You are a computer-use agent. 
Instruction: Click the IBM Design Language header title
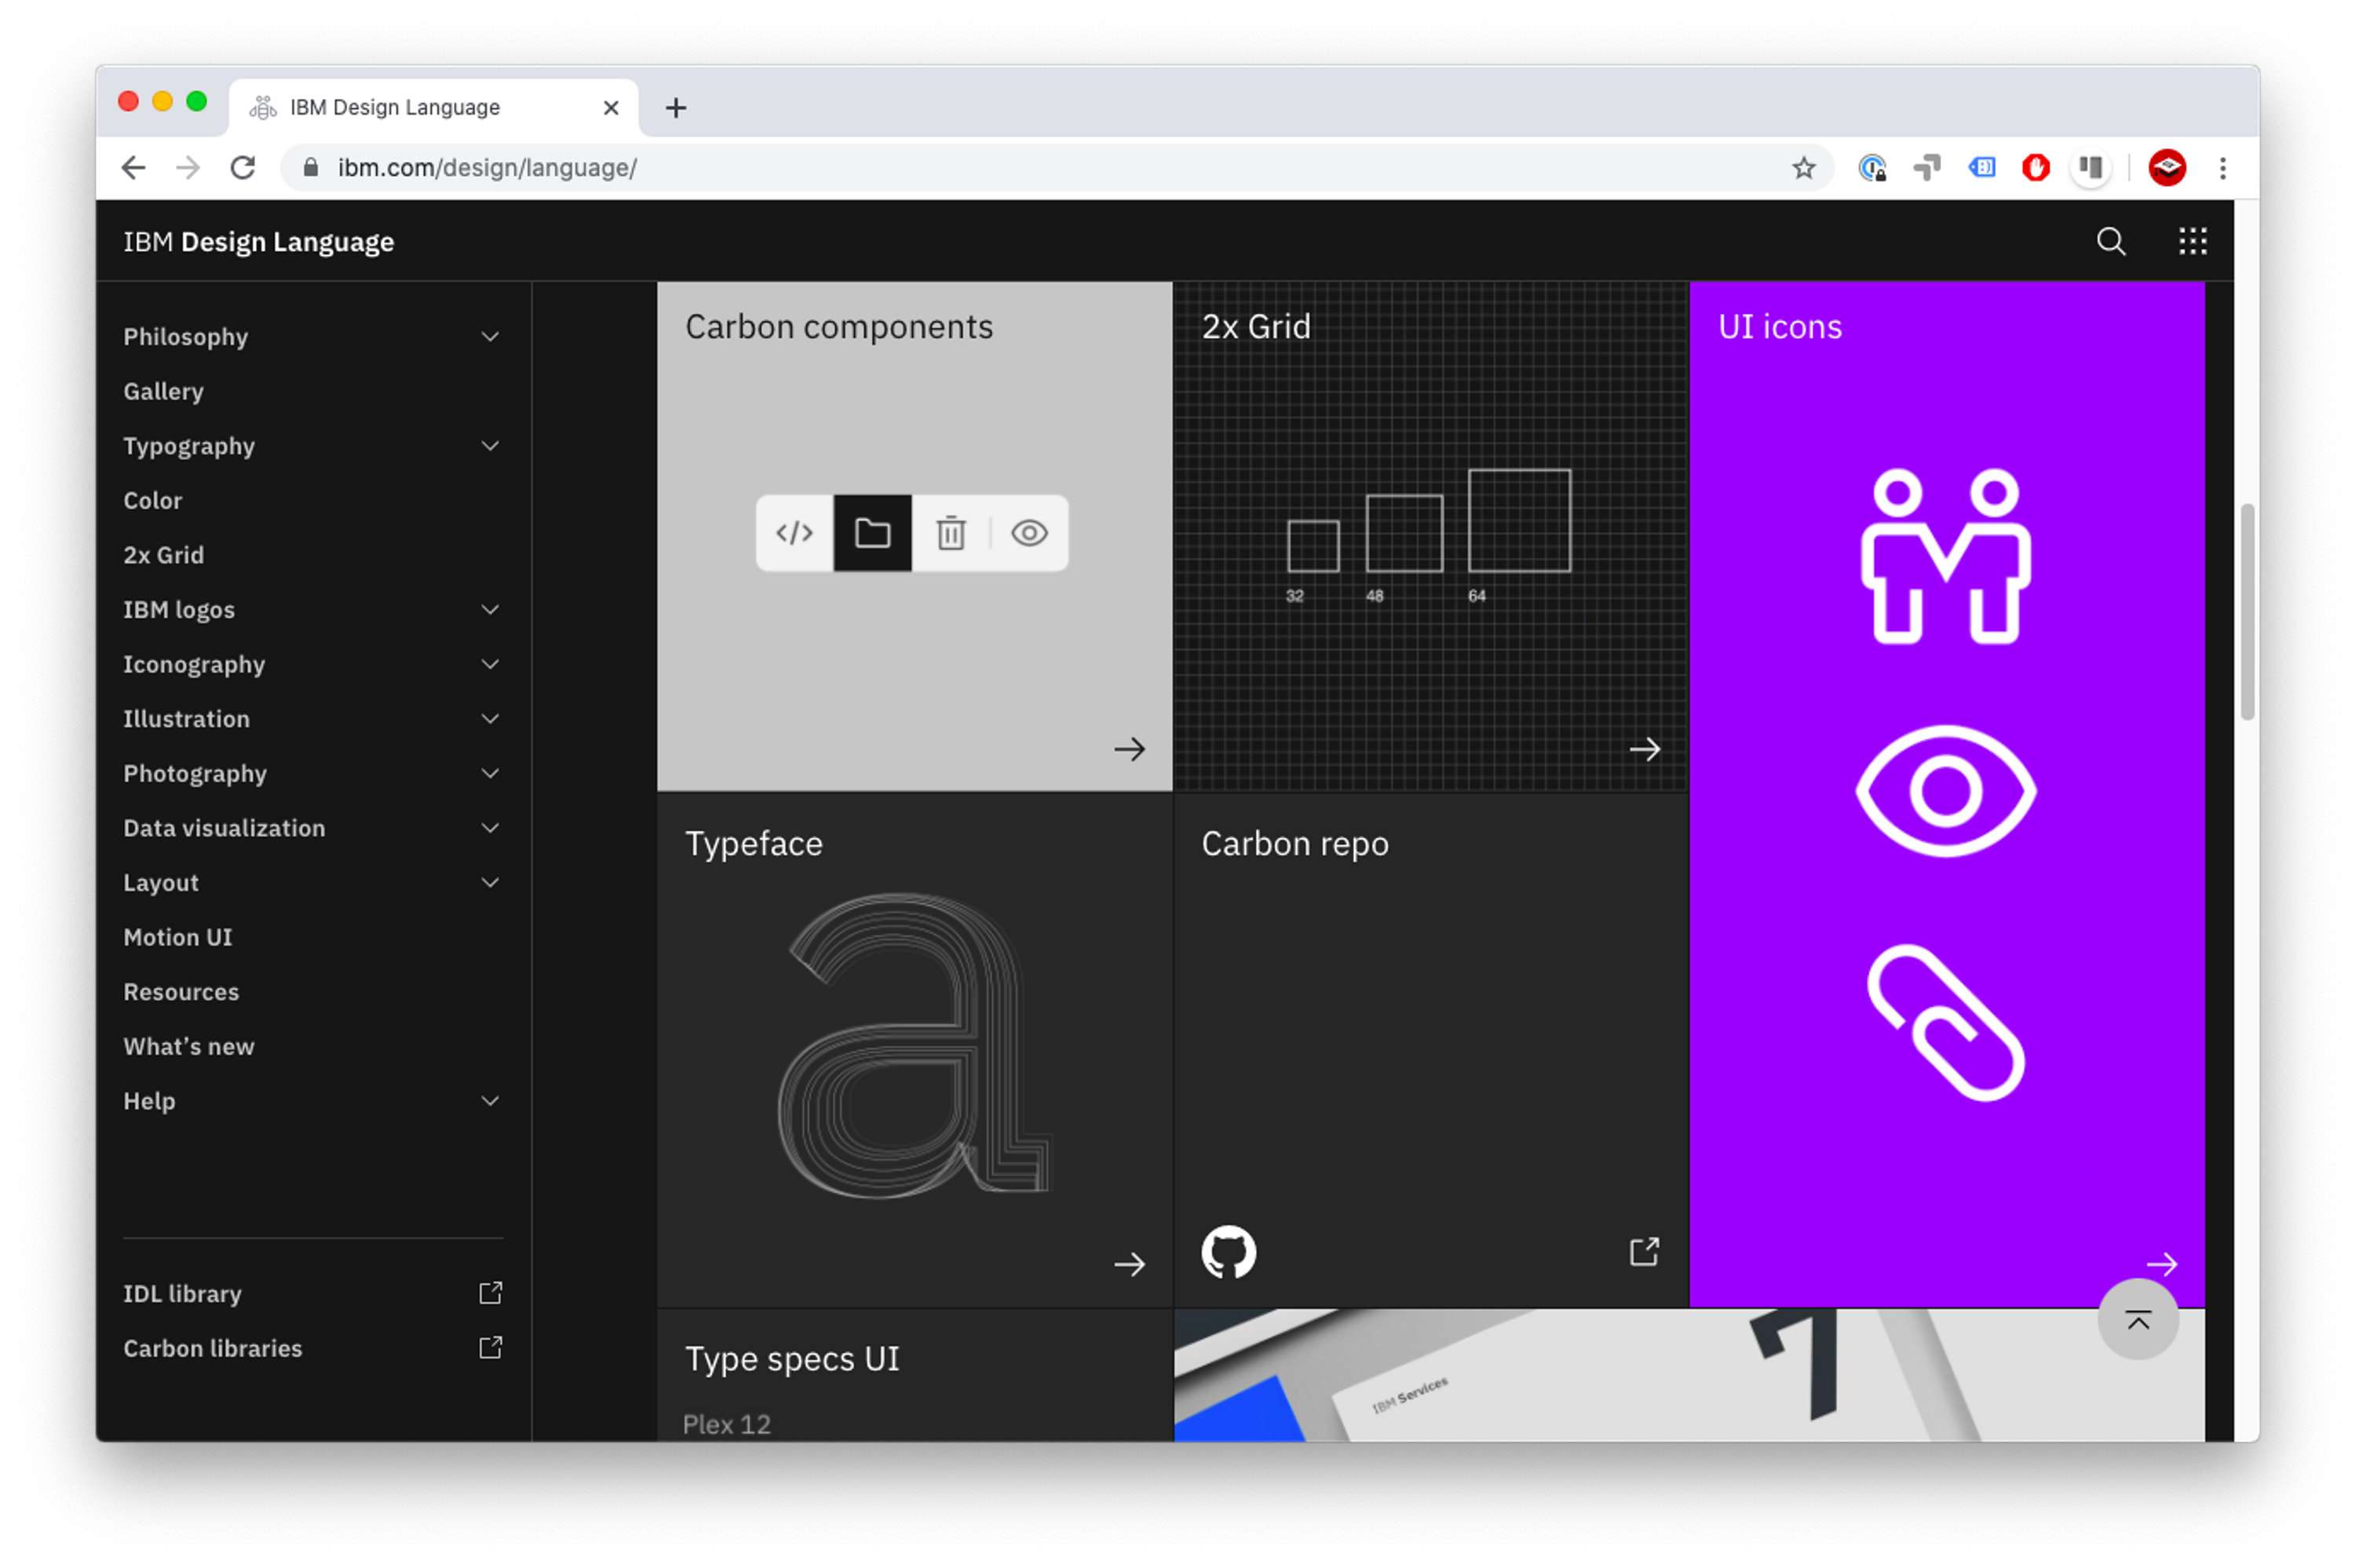click(x=258, y=242)
